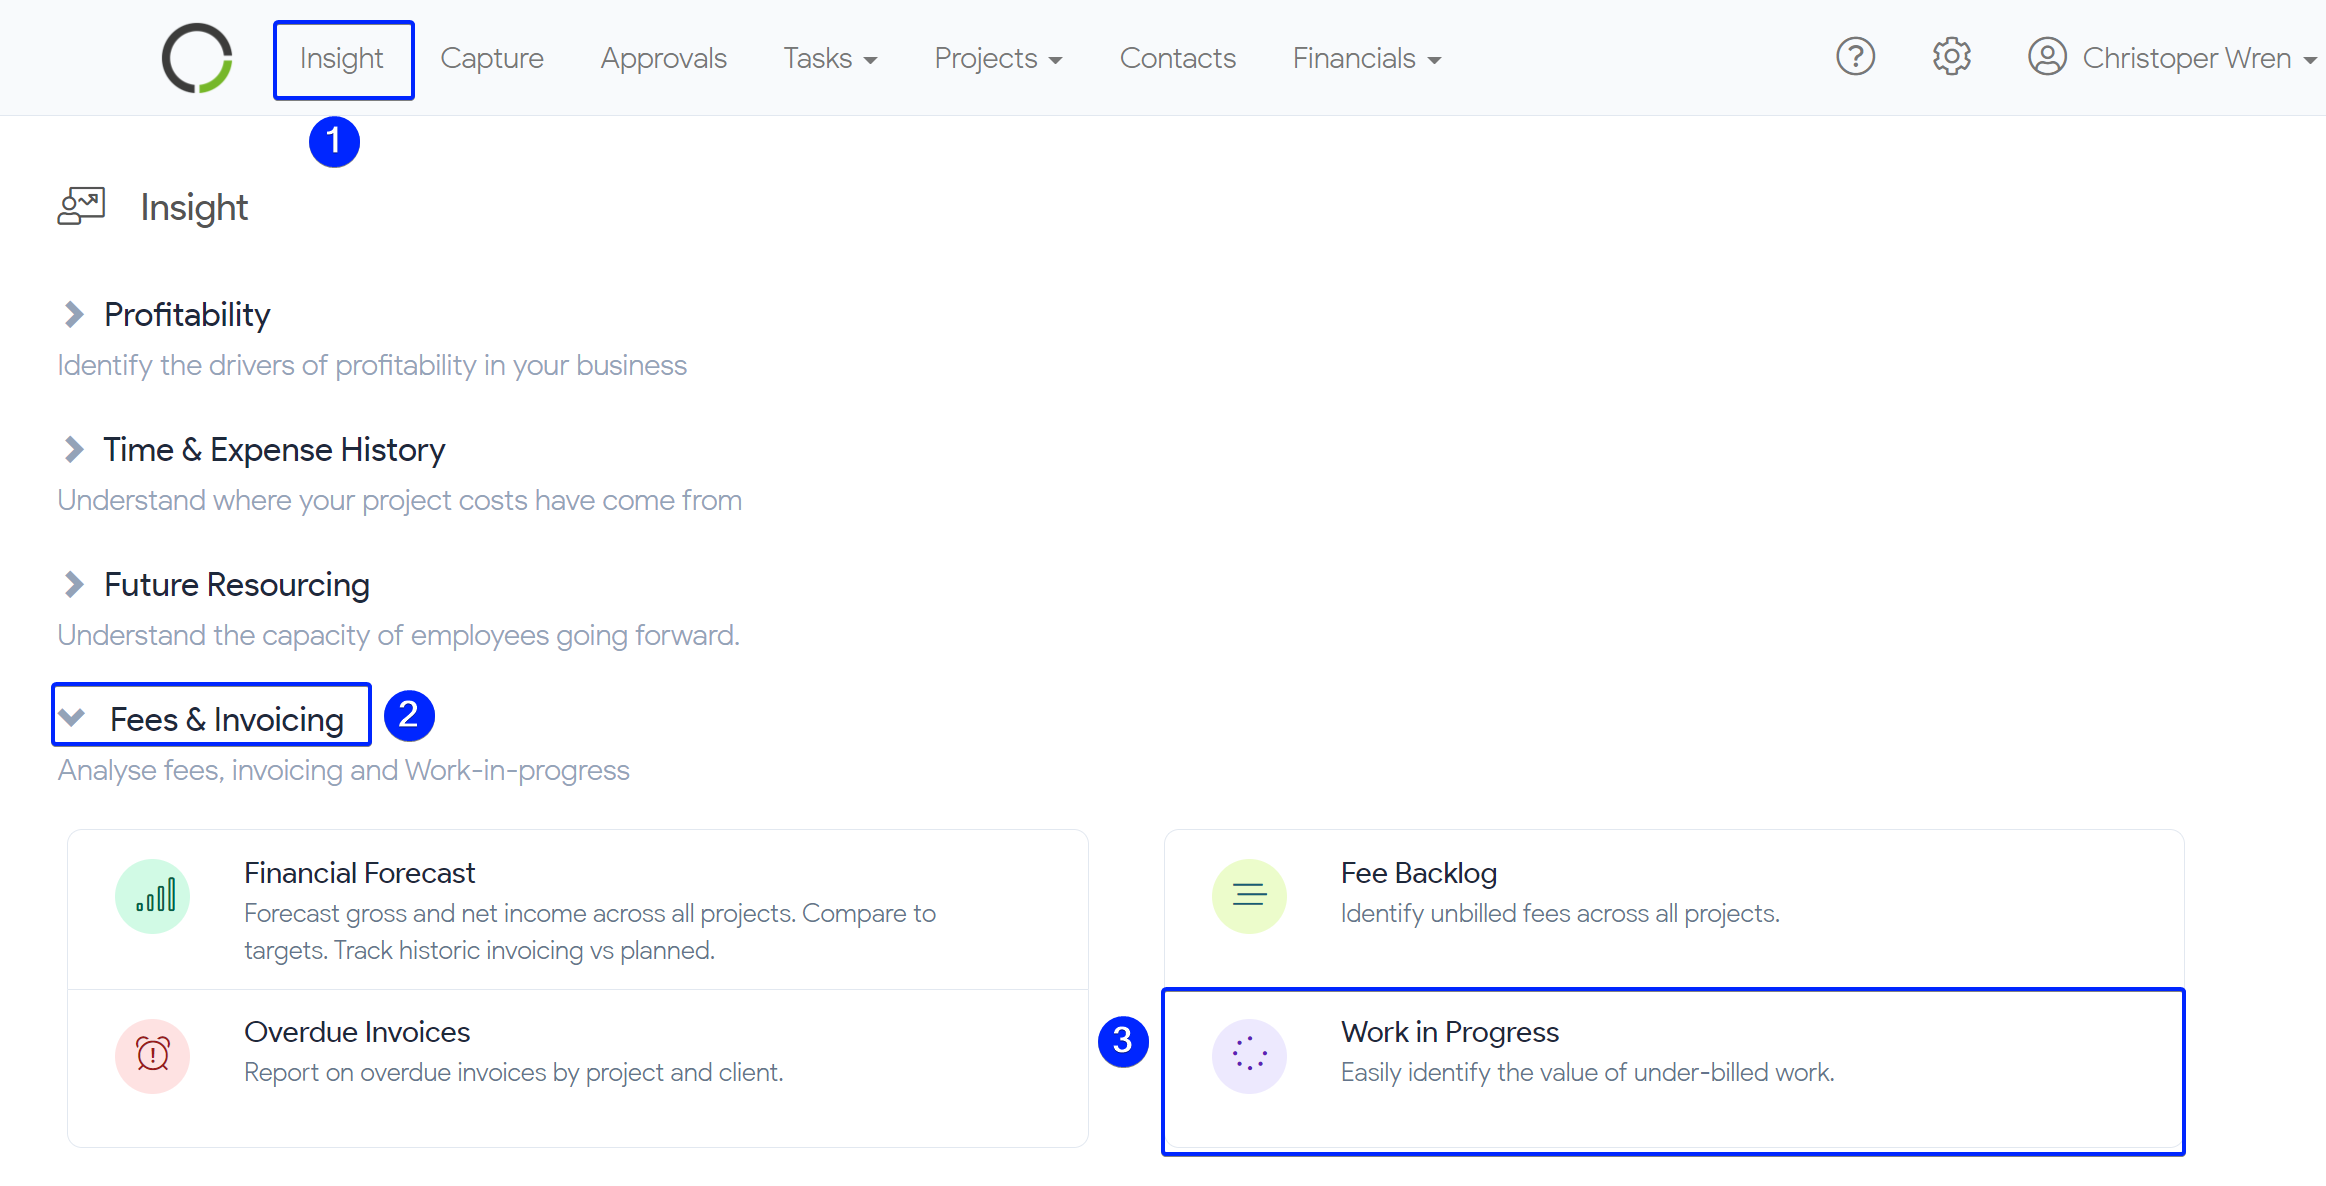Open the Tasks dropdown menu
This screenshot has width=2326, height=1186.
[x=829, y=59]
